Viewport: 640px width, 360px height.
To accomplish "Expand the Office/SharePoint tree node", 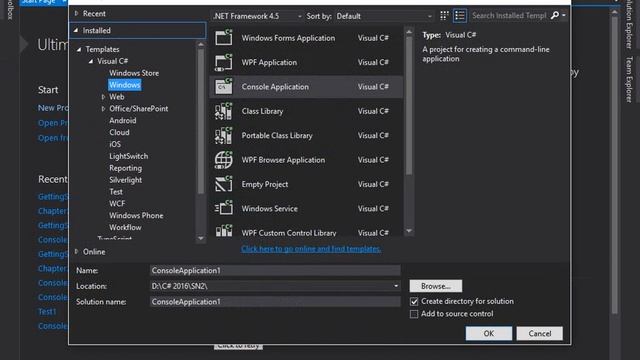I will click(103, 109).
